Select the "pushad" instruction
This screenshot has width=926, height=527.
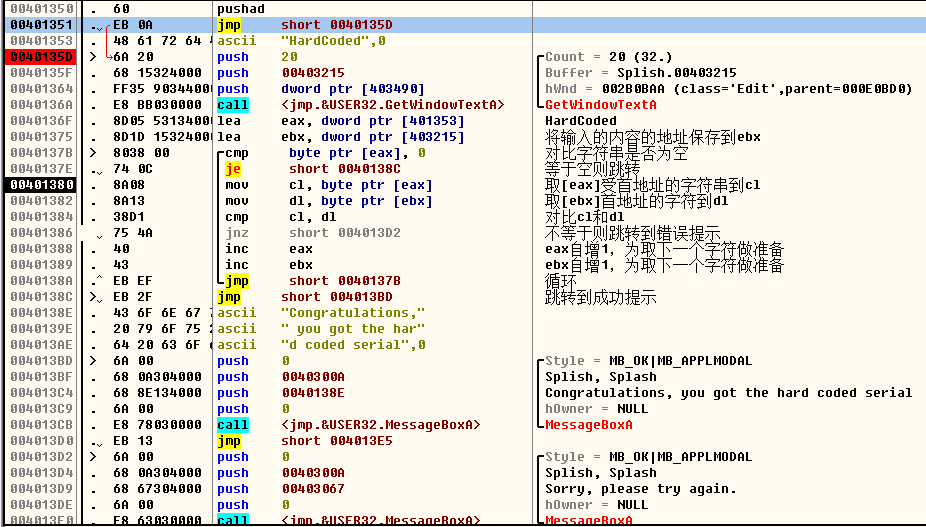click(241, 9)
